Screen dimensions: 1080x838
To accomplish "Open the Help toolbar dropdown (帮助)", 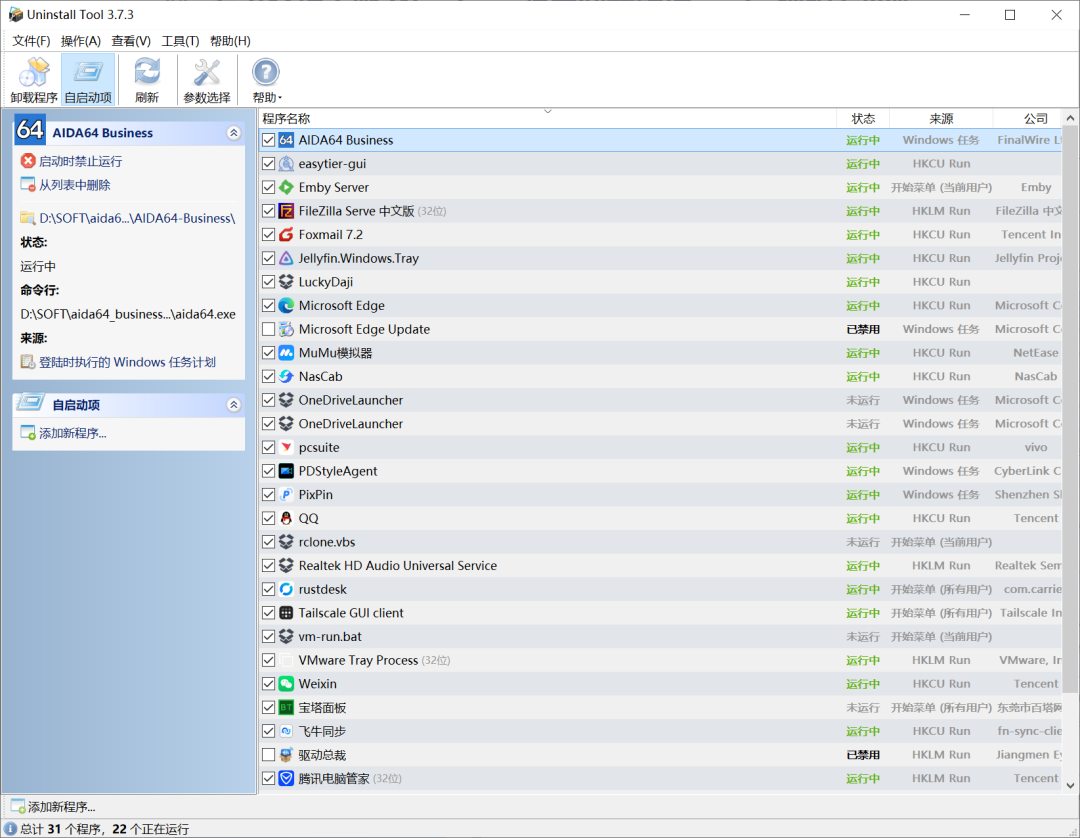I will click(x=267, y=80).
